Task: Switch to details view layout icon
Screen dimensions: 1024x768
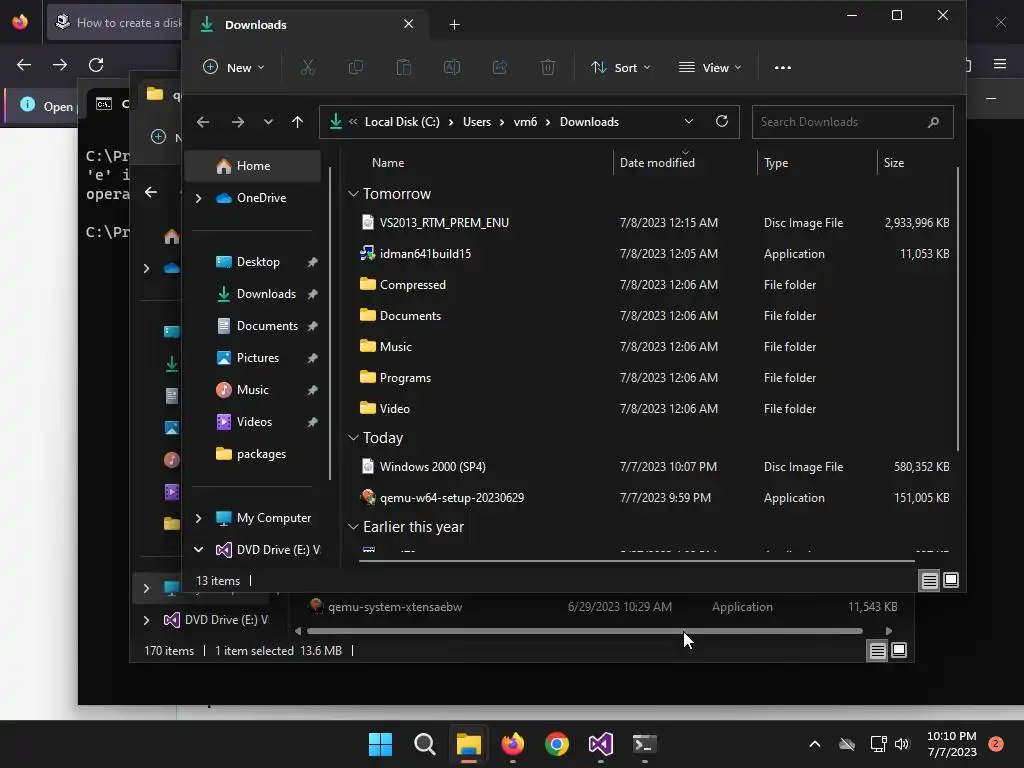Action: [929, 580]
